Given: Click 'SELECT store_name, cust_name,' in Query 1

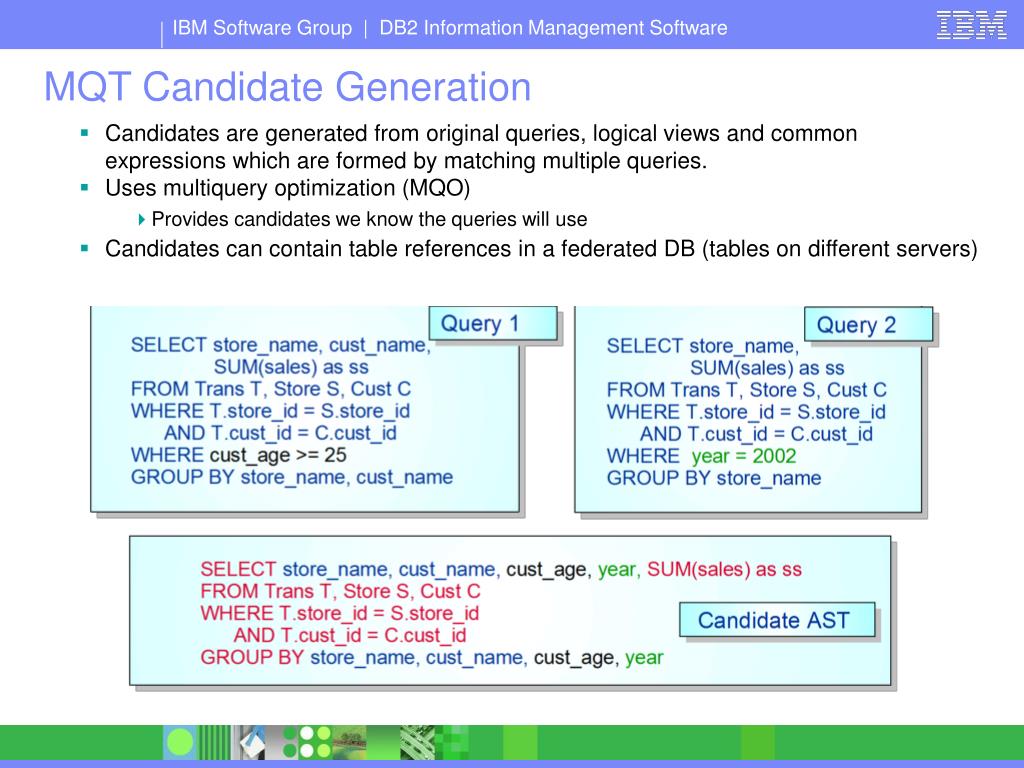Looking at the screenshot, I should tap(281, 345).
